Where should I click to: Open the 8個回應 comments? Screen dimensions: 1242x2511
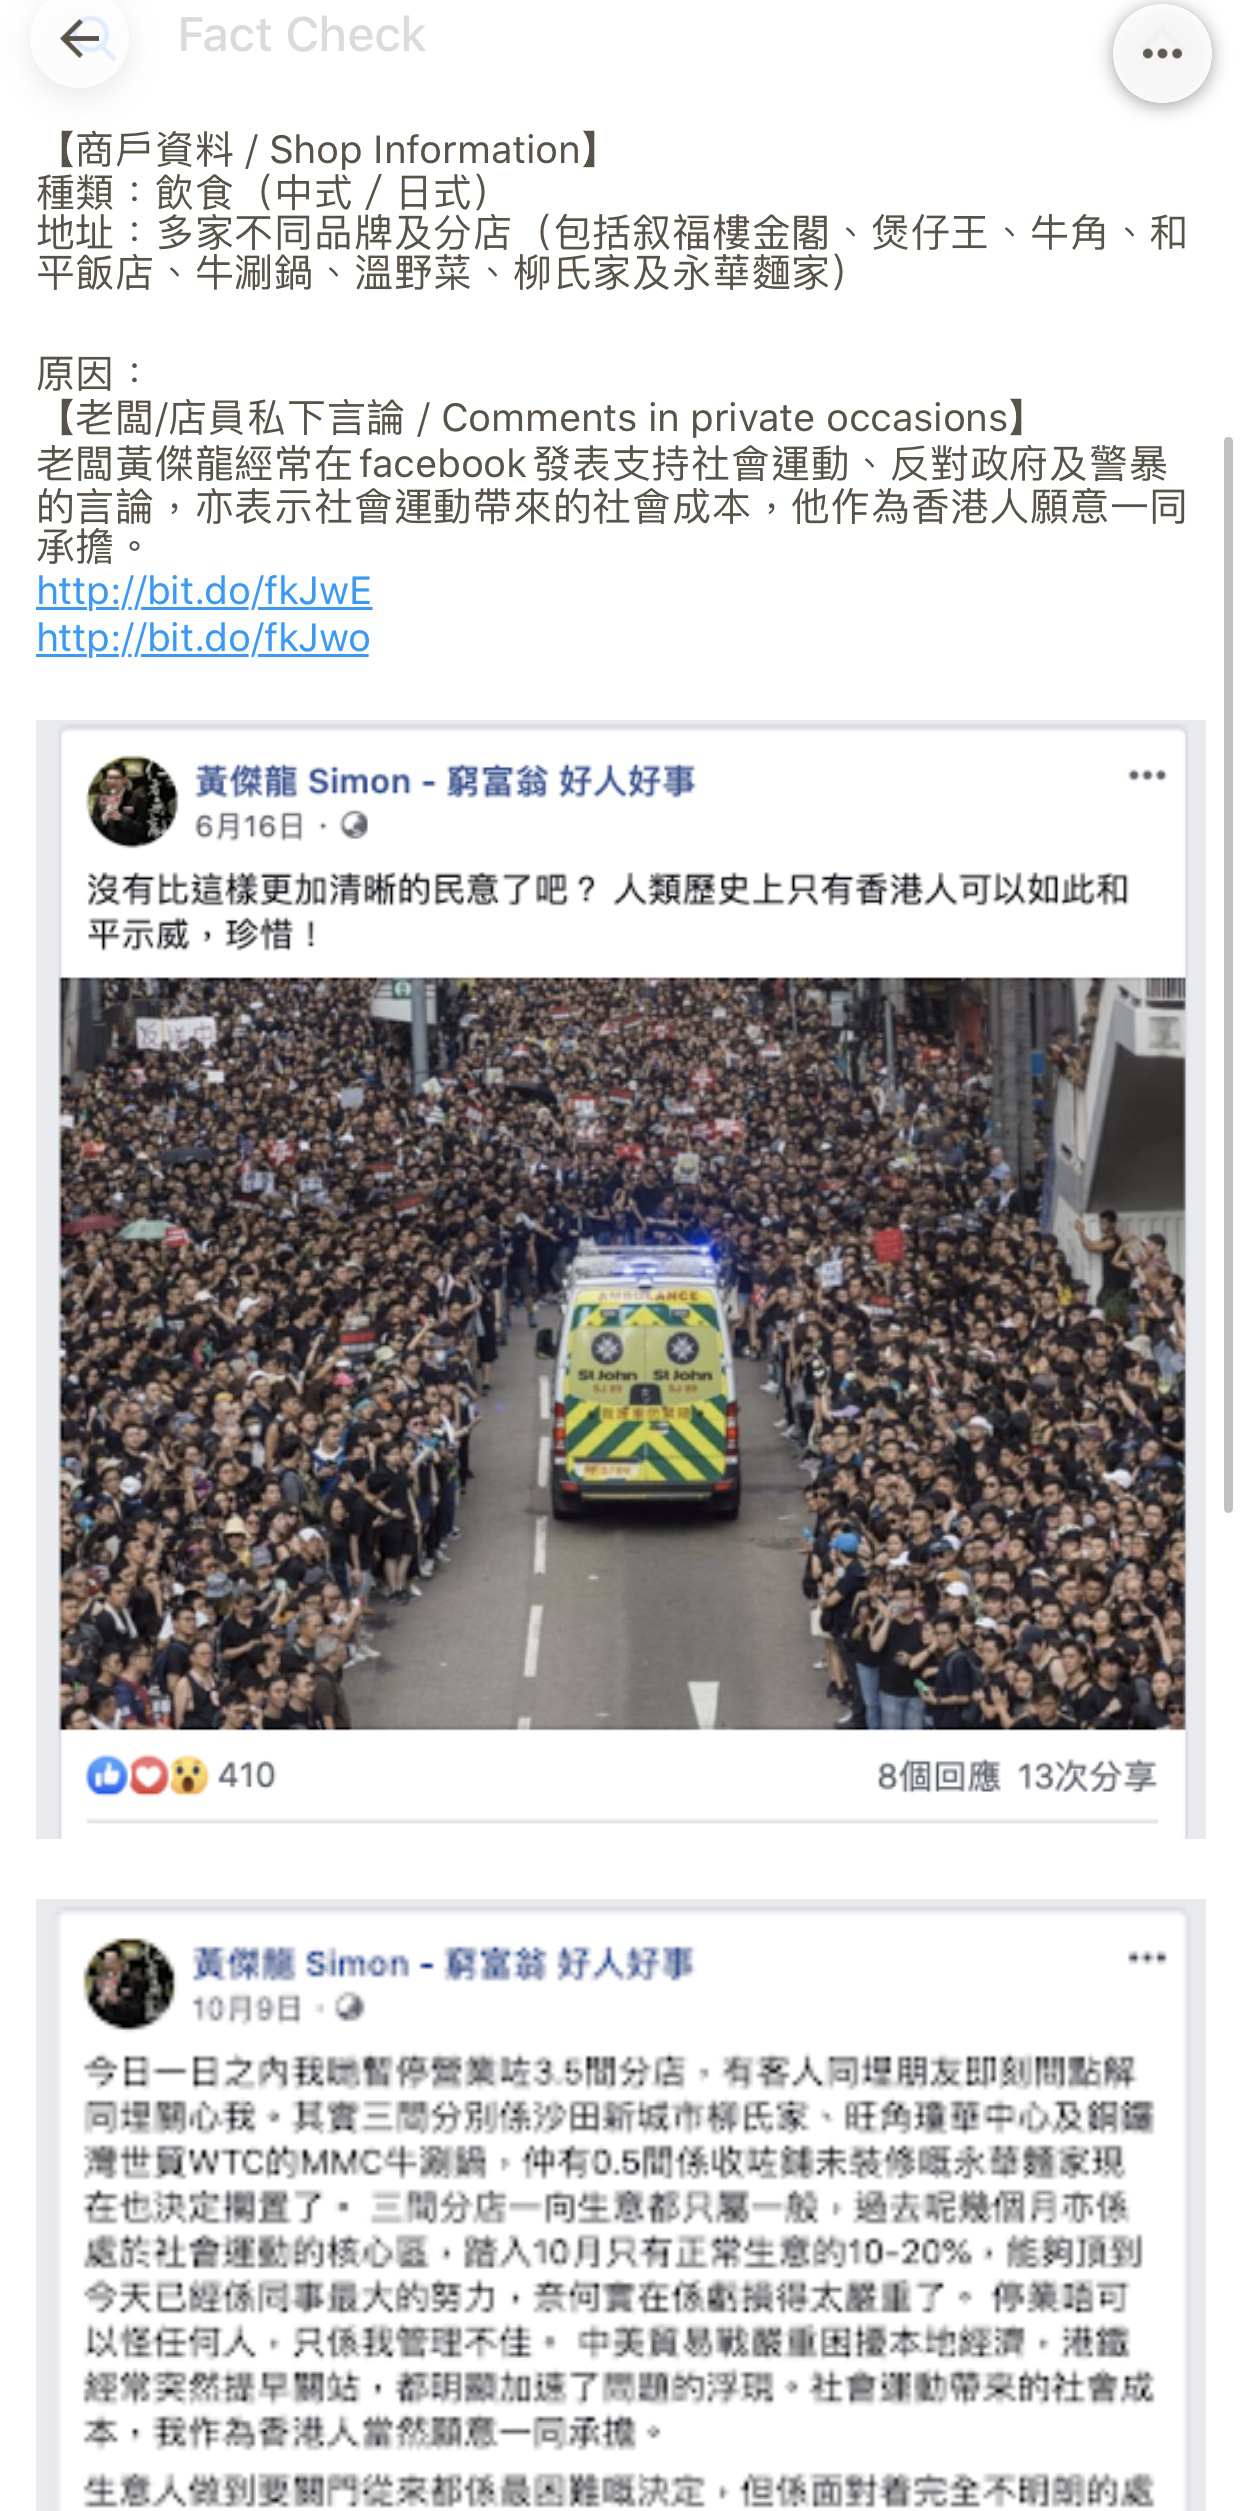(938, 1776)
